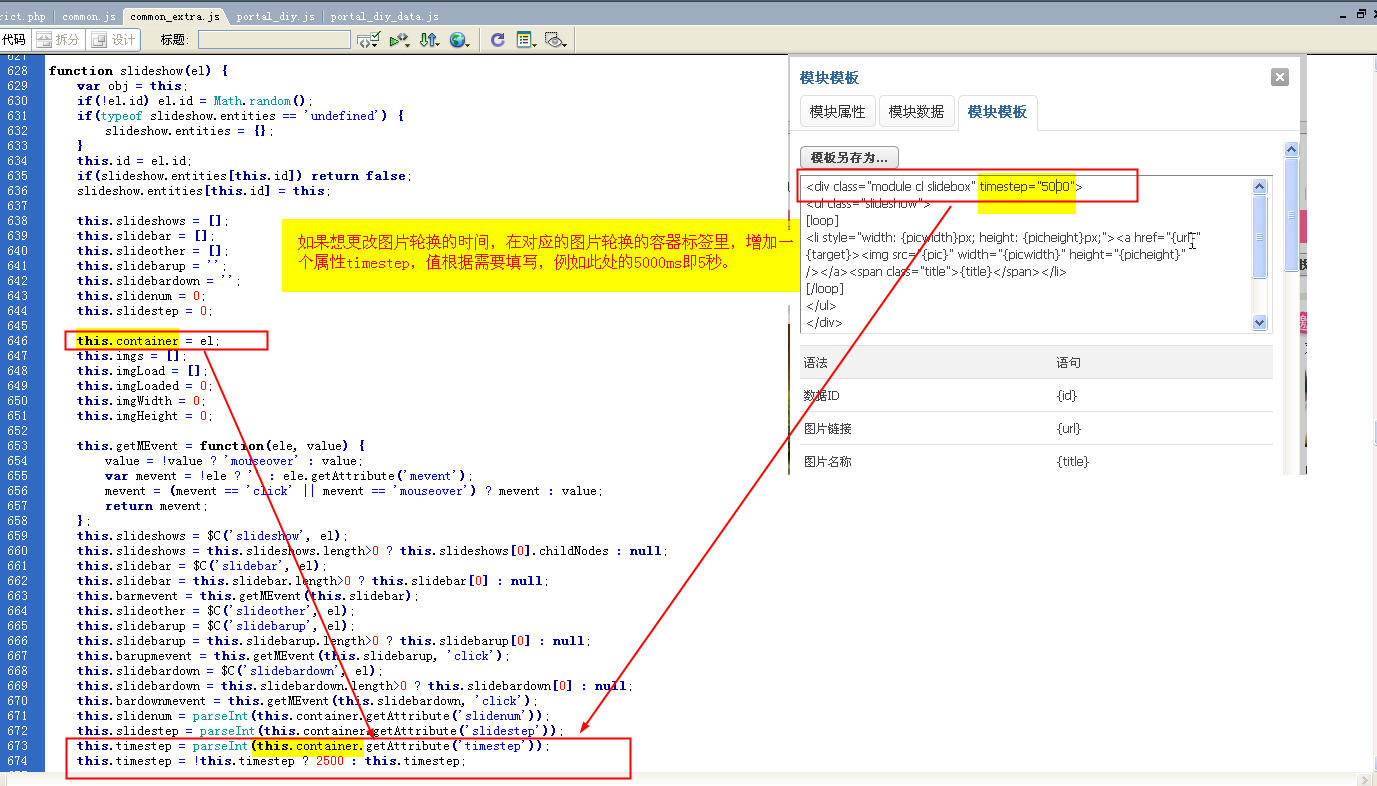1377x786 pixels.
Task: Click the template textarea scroll-up arrow
Action: click(x=1259, y=186)
